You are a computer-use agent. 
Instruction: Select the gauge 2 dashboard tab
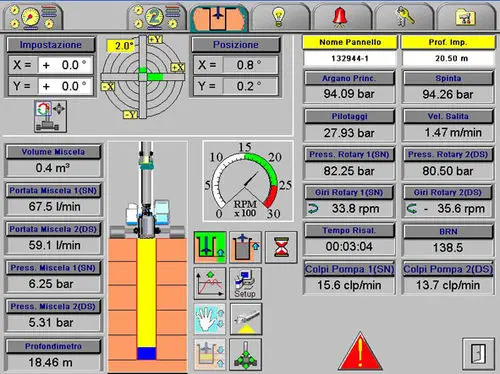(x=156, y=17)
